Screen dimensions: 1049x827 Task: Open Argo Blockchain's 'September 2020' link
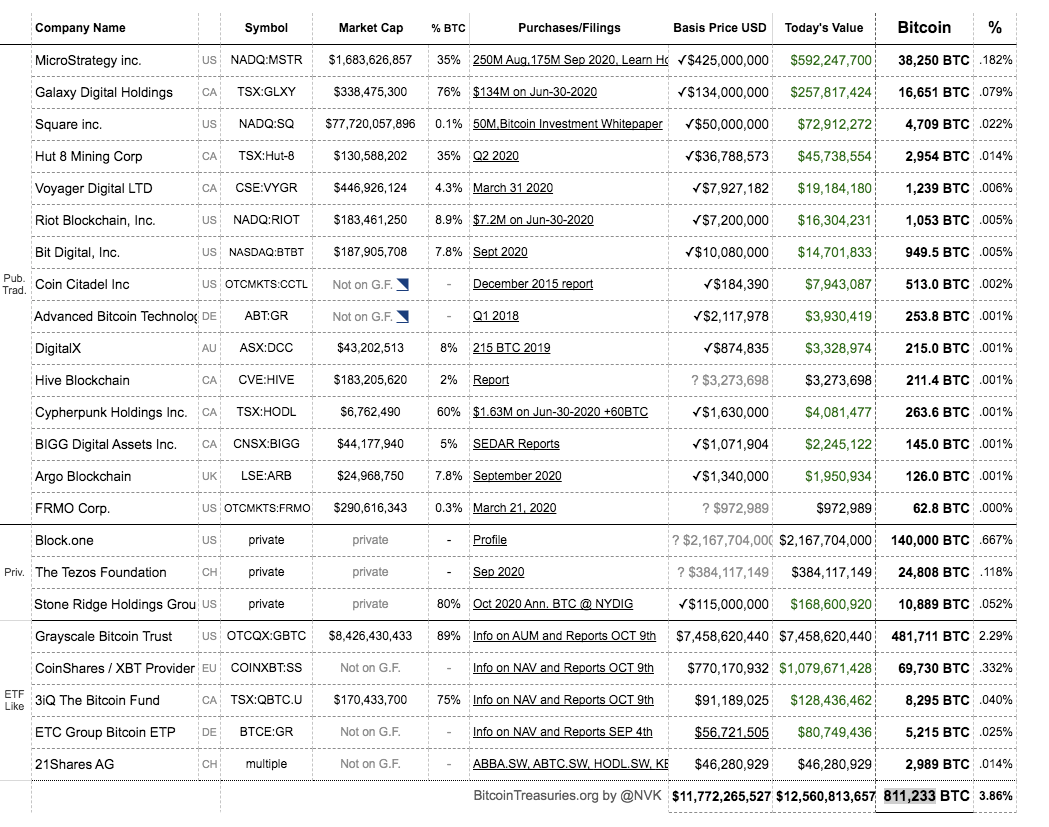point(517,476)
